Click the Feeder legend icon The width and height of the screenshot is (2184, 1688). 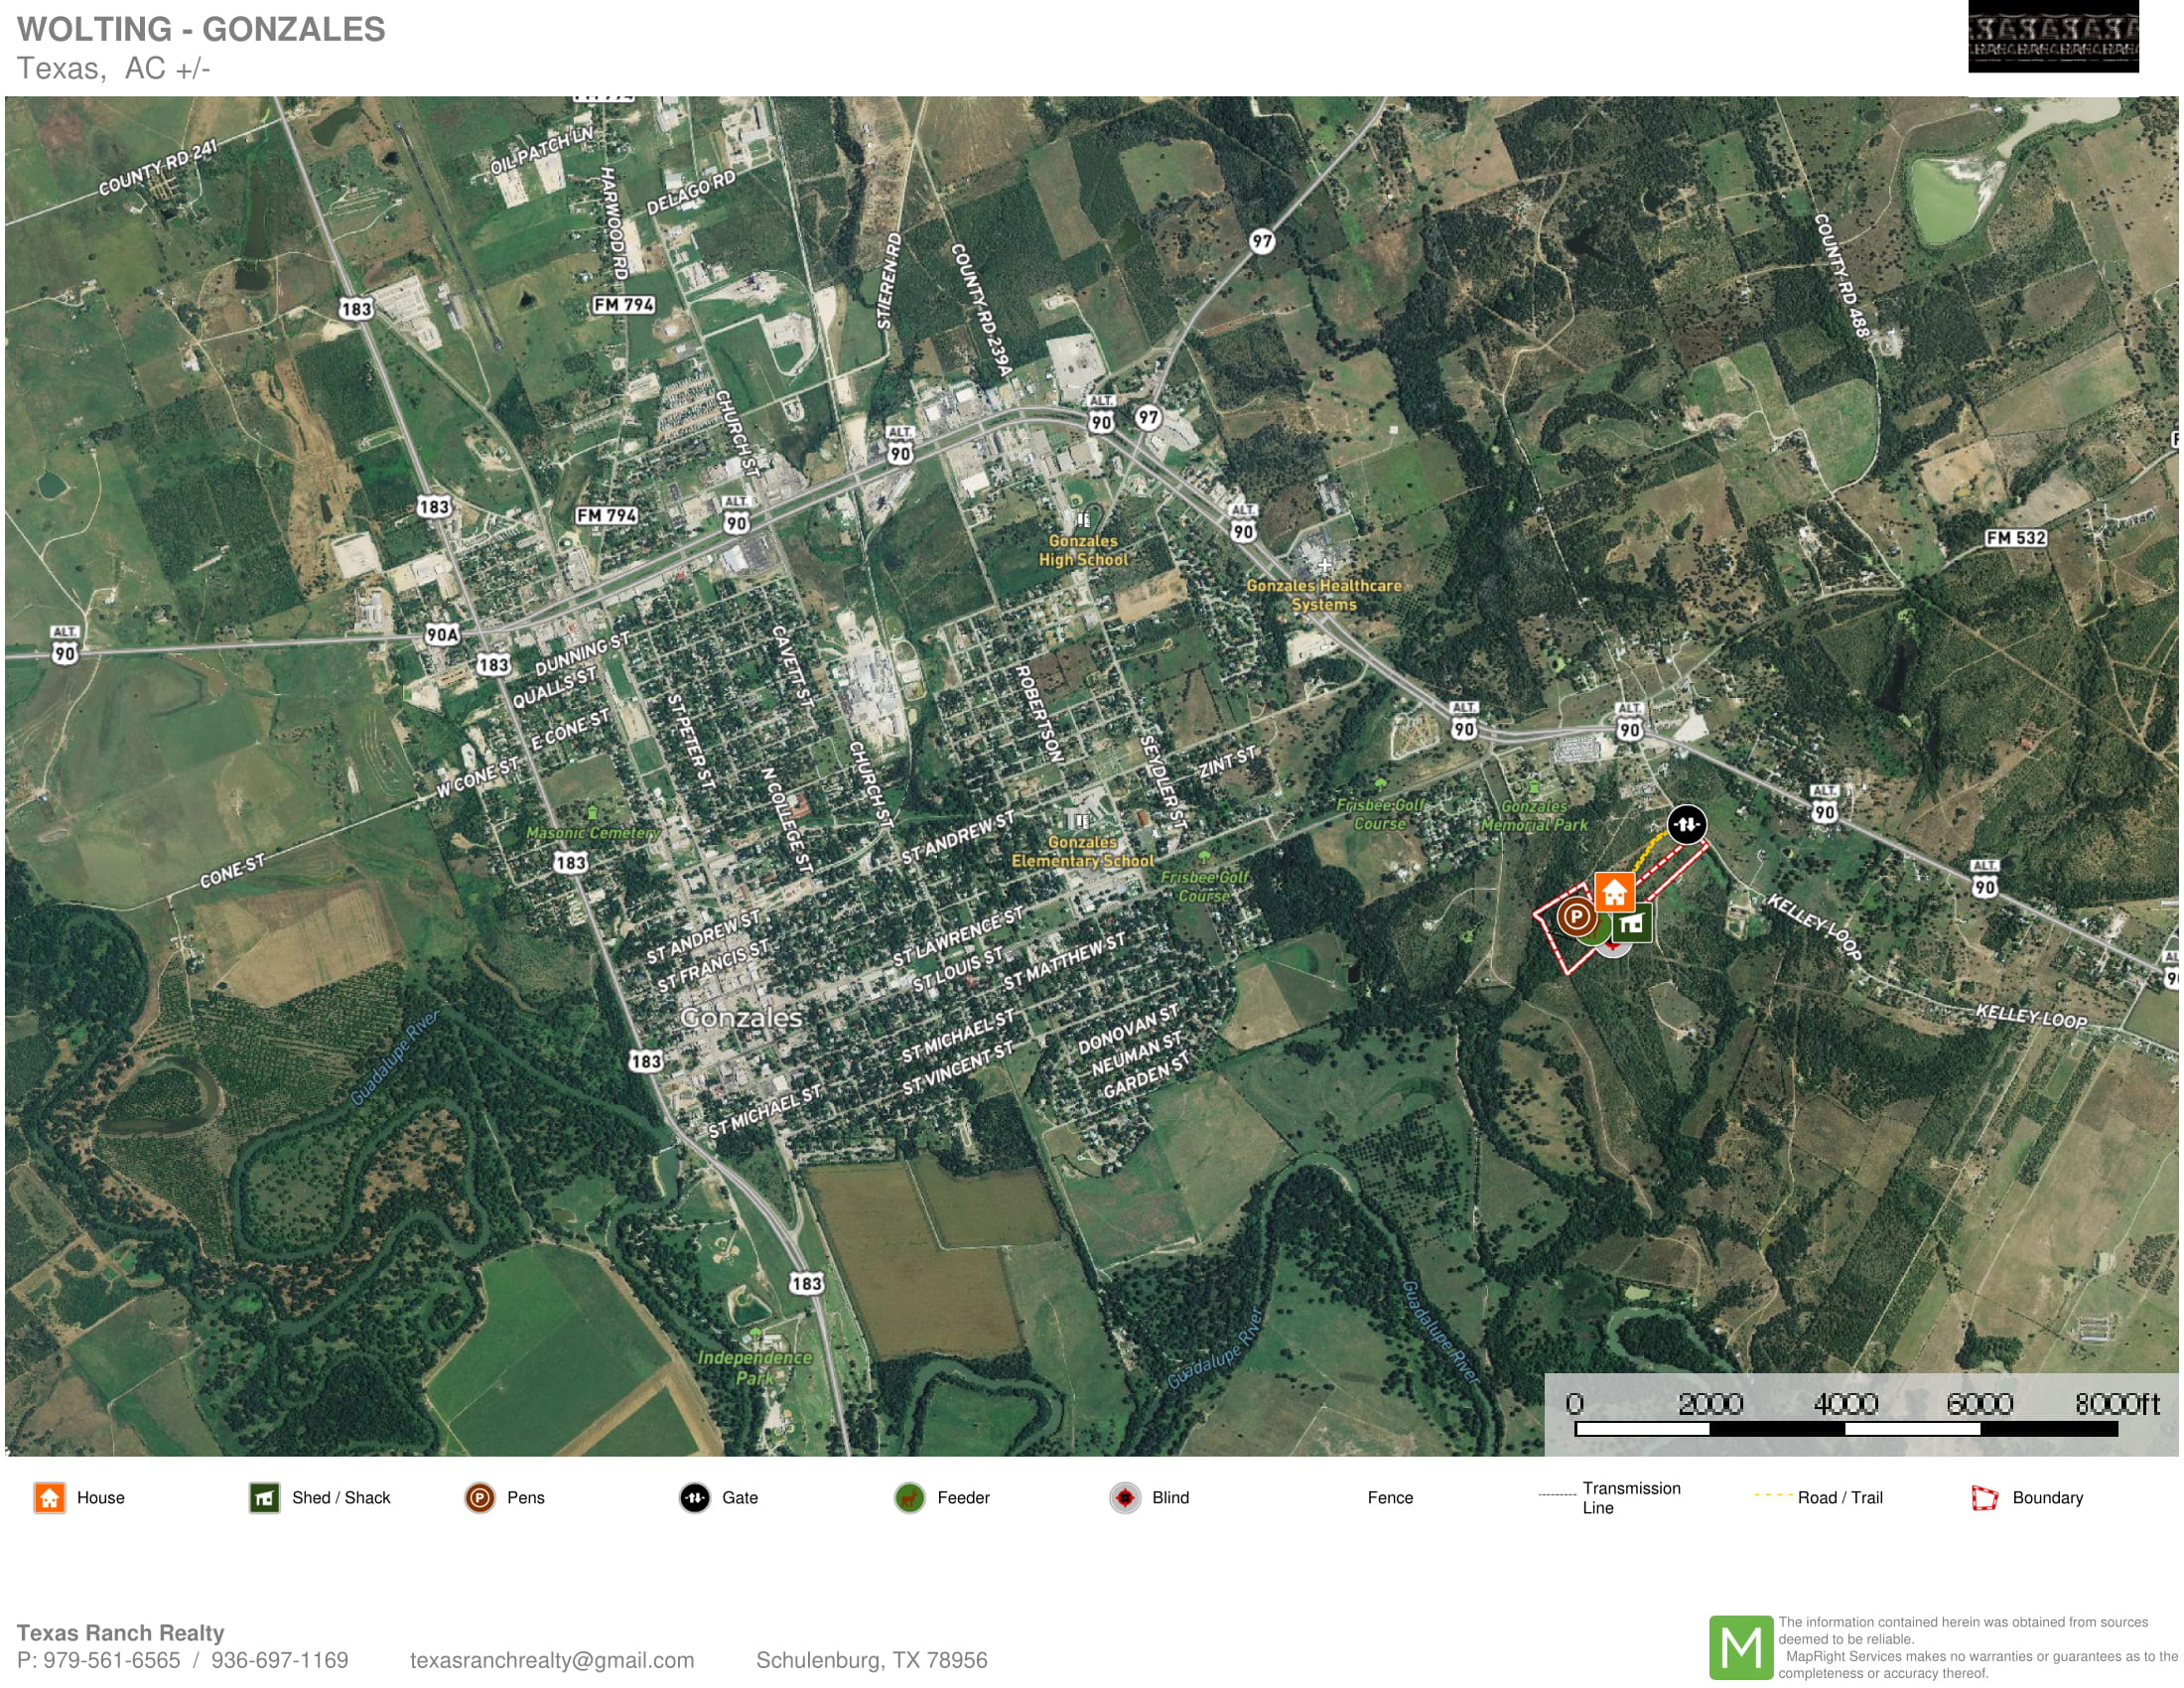click(909, 1497)
